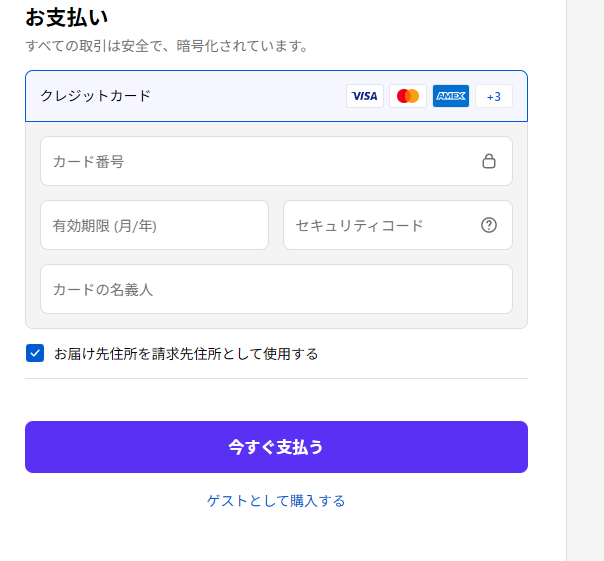Image resolution: width=604 pixels, height=561 pixels.
Task: Click the lock icon in card number field
Action: click(x=489, y=161)
